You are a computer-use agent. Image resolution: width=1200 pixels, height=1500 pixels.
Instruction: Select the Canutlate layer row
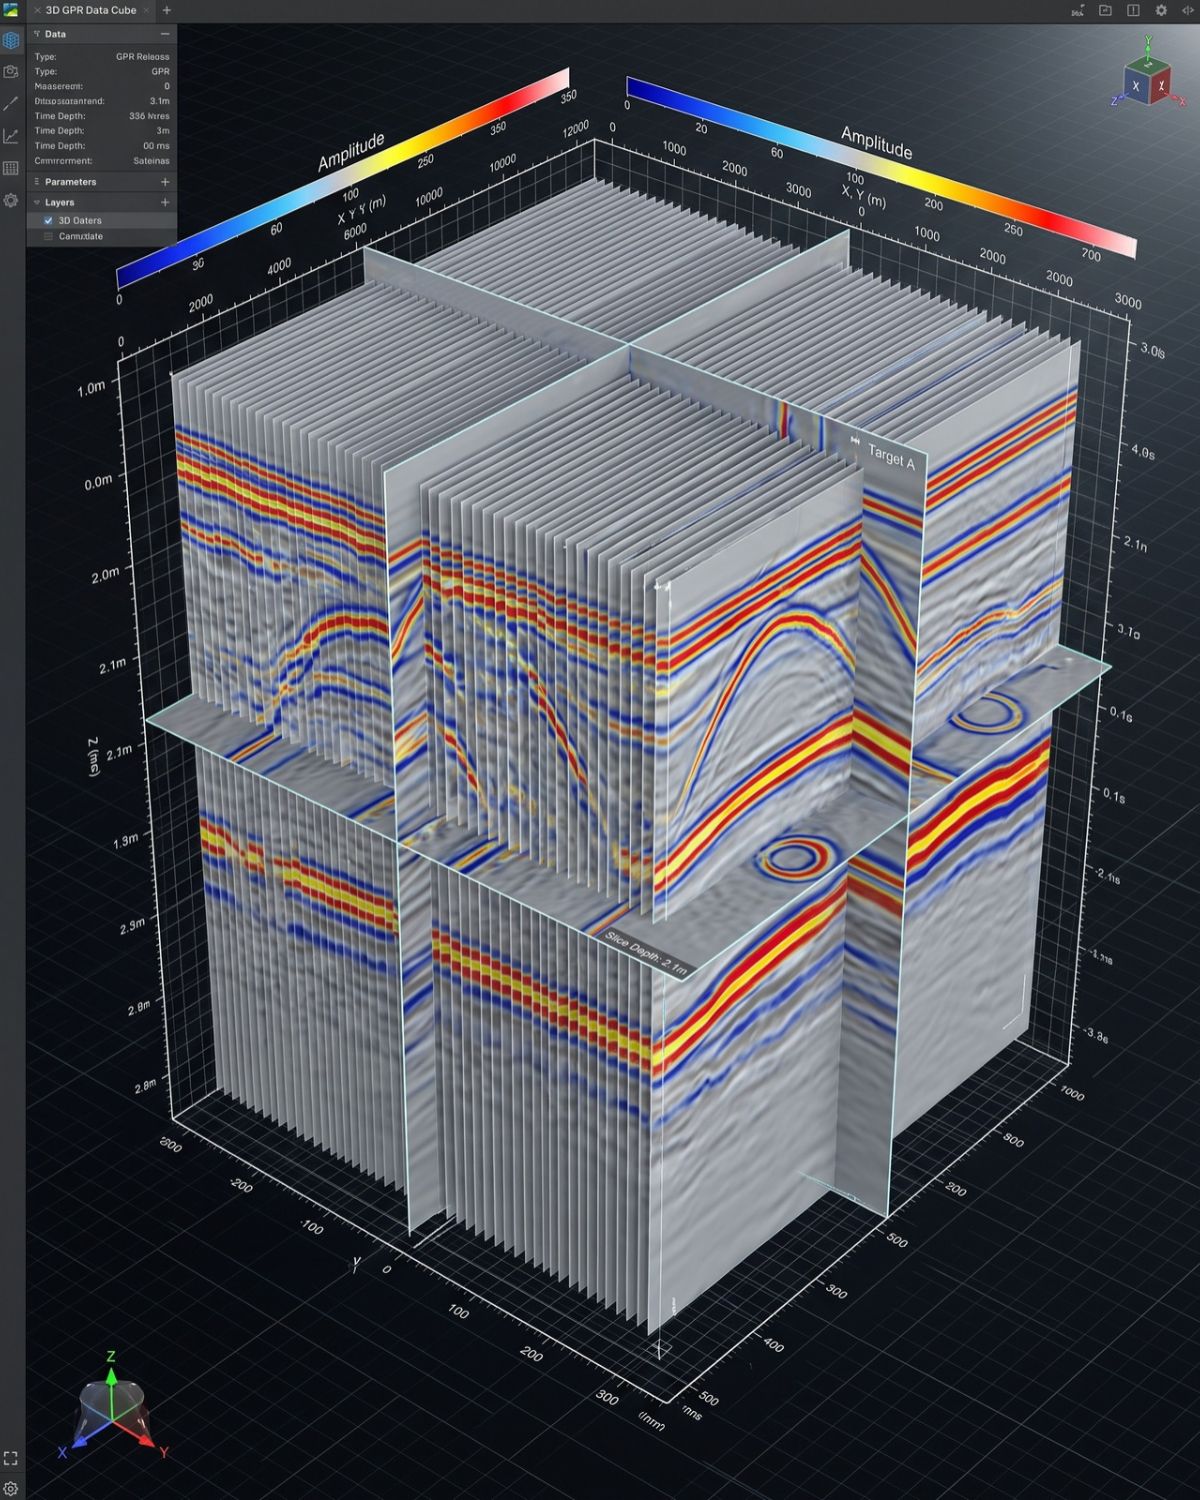(101, 236)
